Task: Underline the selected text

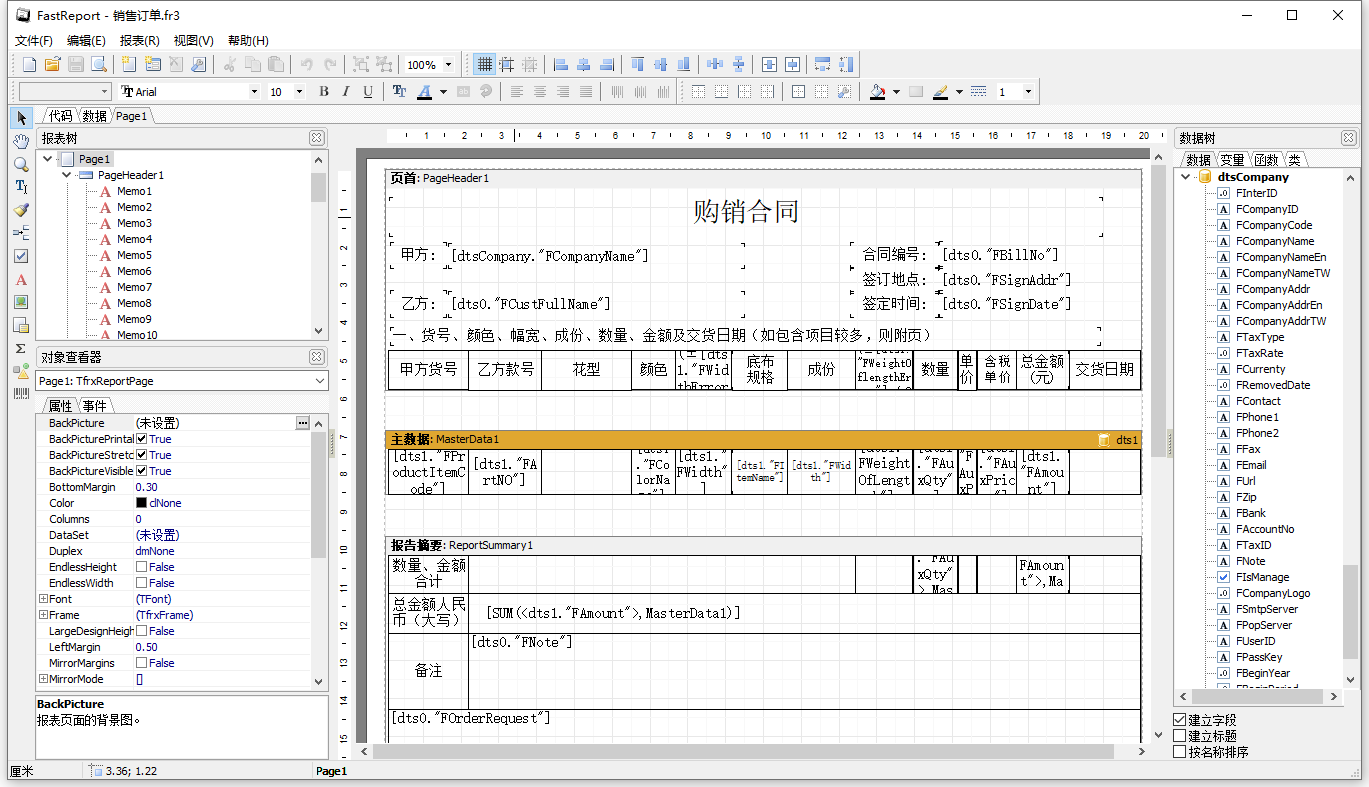Action: pyautogui.click(x=368, y=91)
